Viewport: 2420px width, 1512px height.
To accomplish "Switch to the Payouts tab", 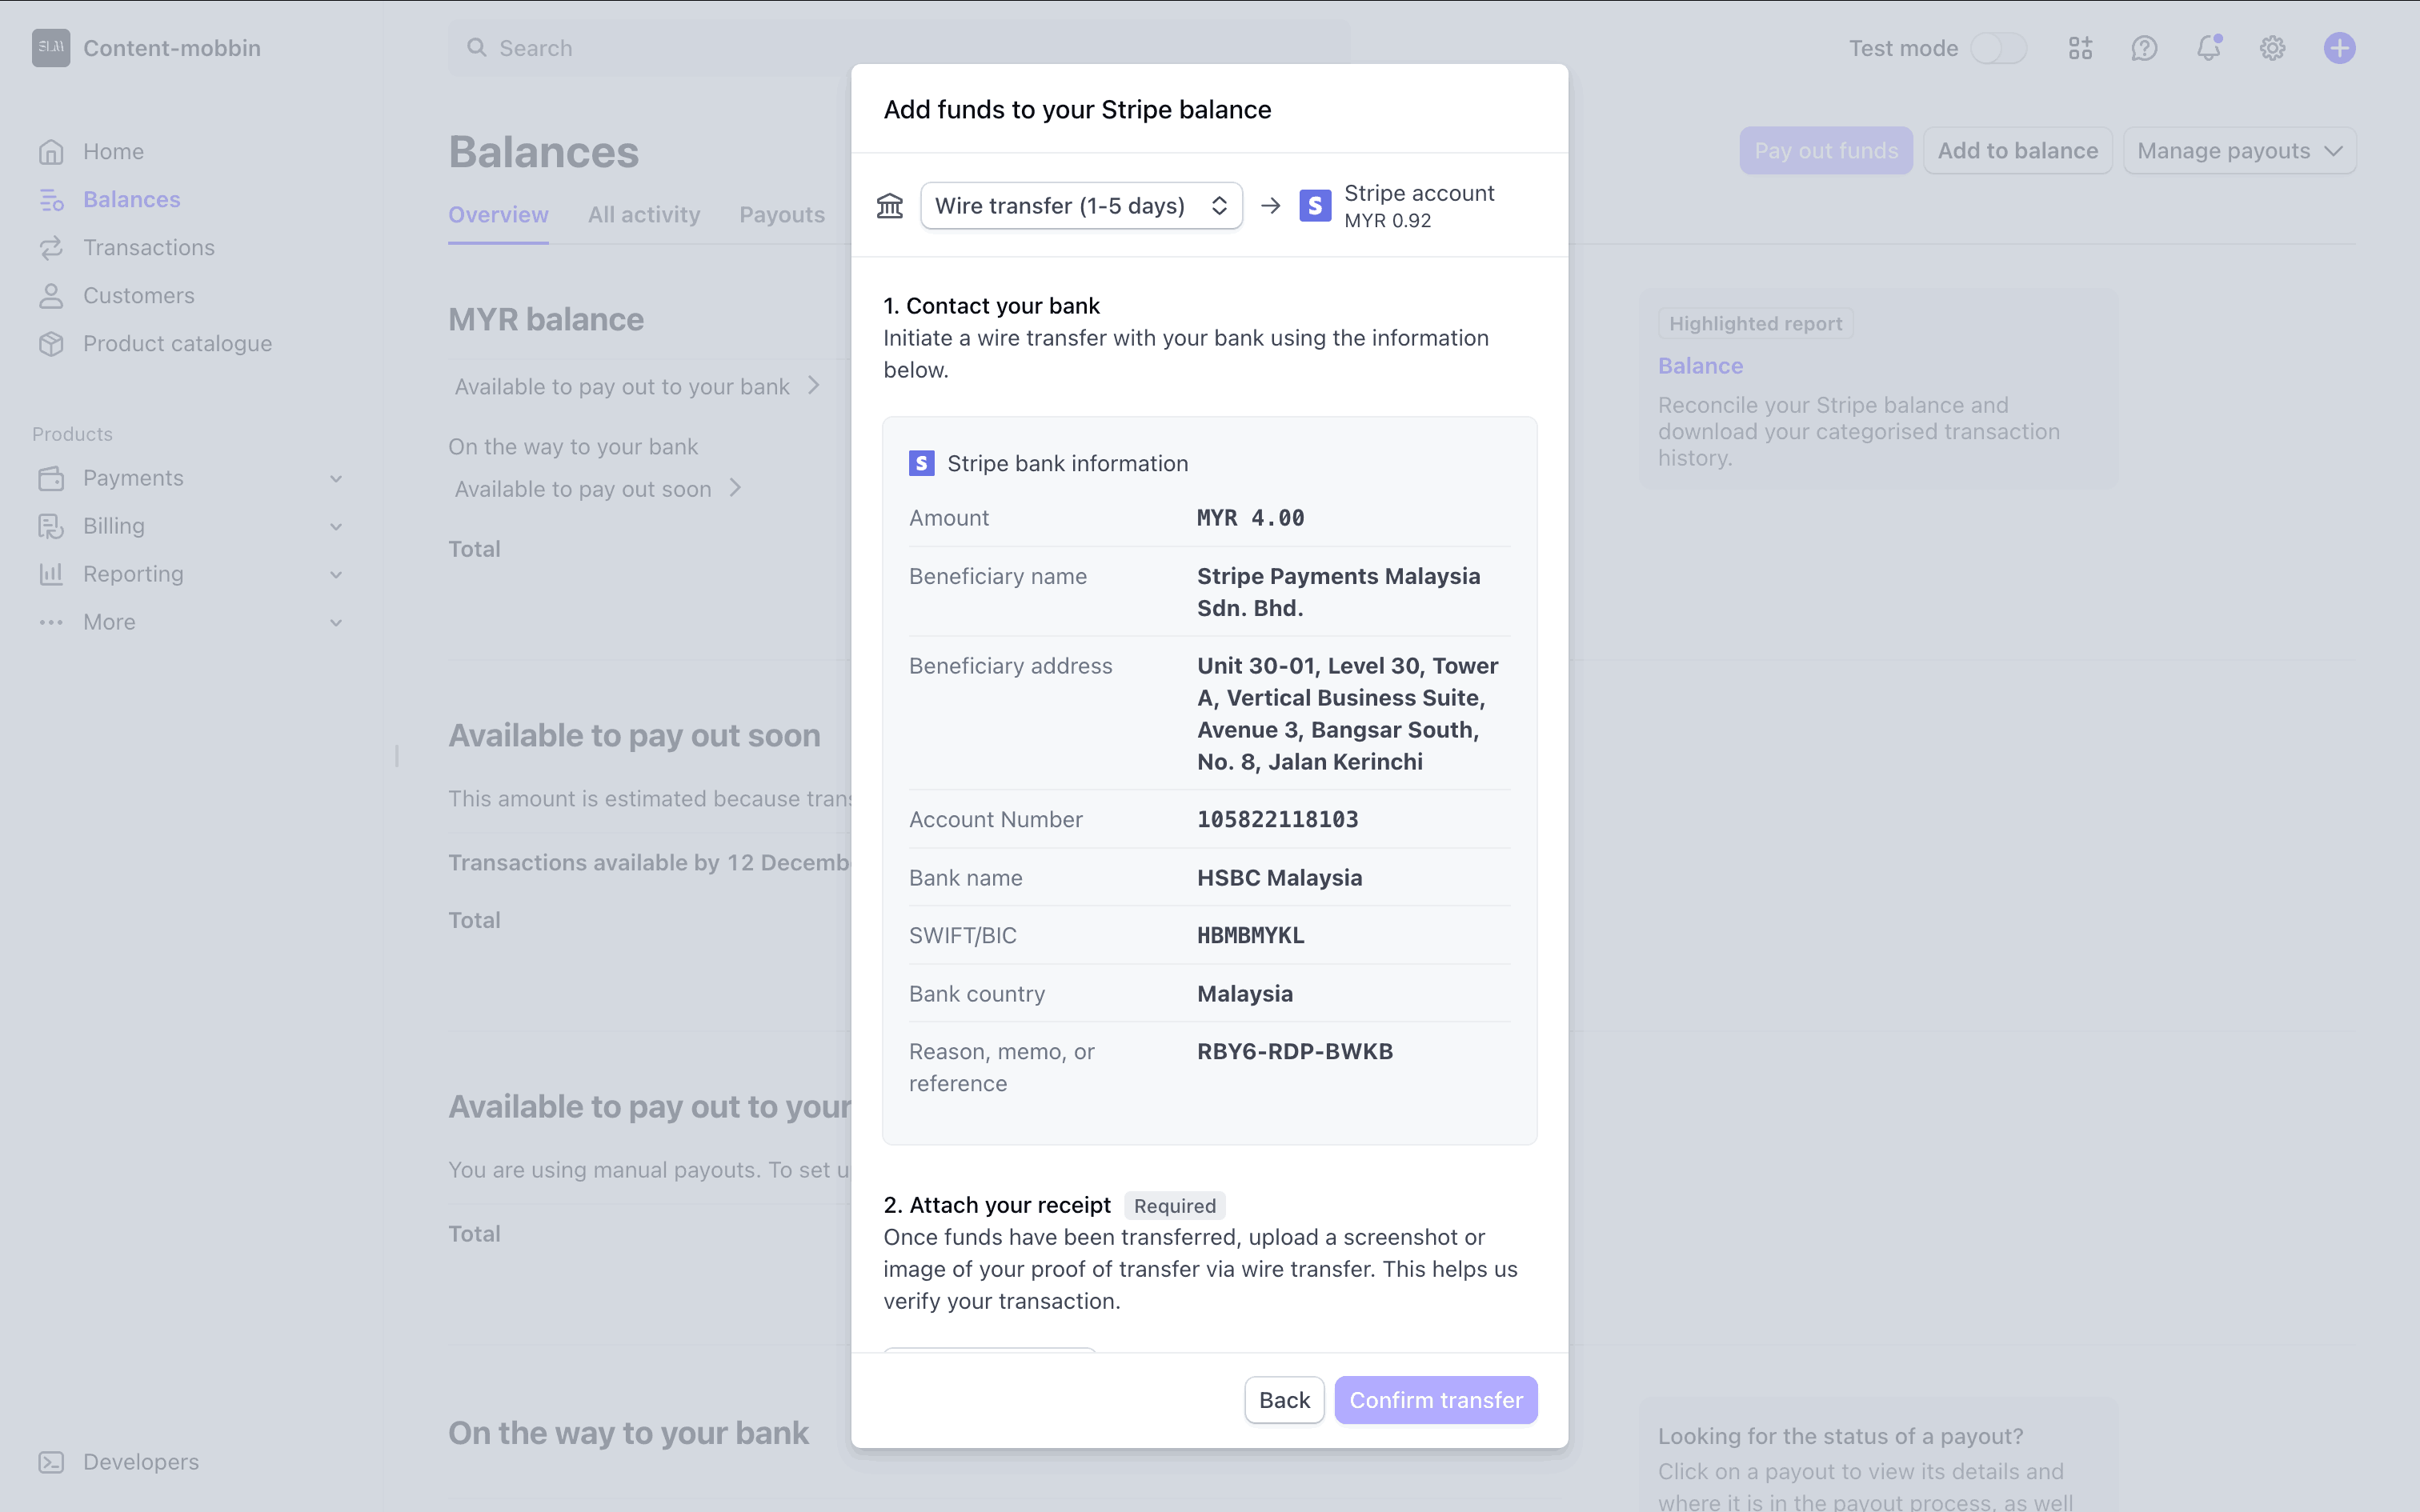I will tap(782, 215).
